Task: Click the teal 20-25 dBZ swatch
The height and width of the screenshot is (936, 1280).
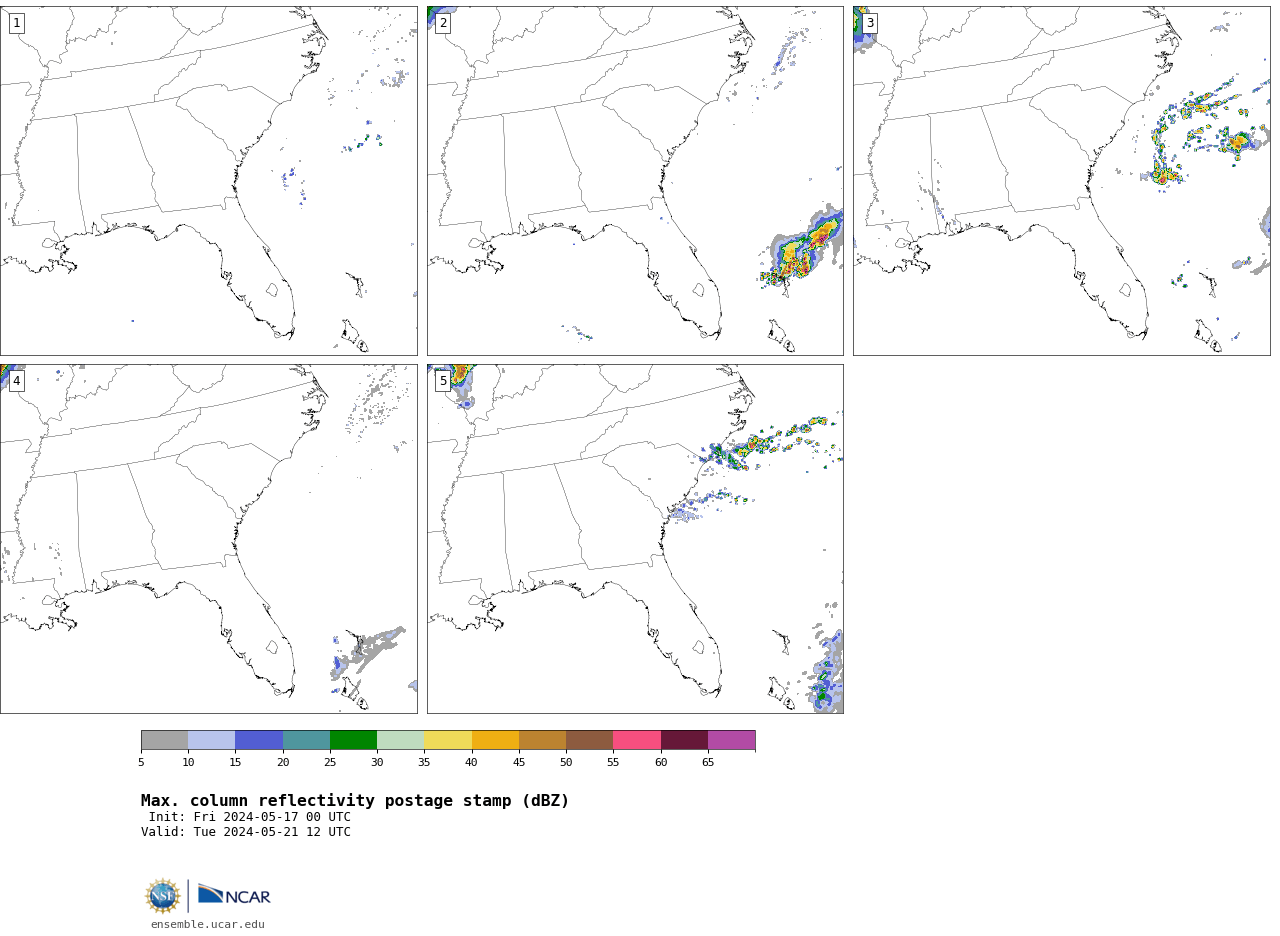Action: click(306, 740)
